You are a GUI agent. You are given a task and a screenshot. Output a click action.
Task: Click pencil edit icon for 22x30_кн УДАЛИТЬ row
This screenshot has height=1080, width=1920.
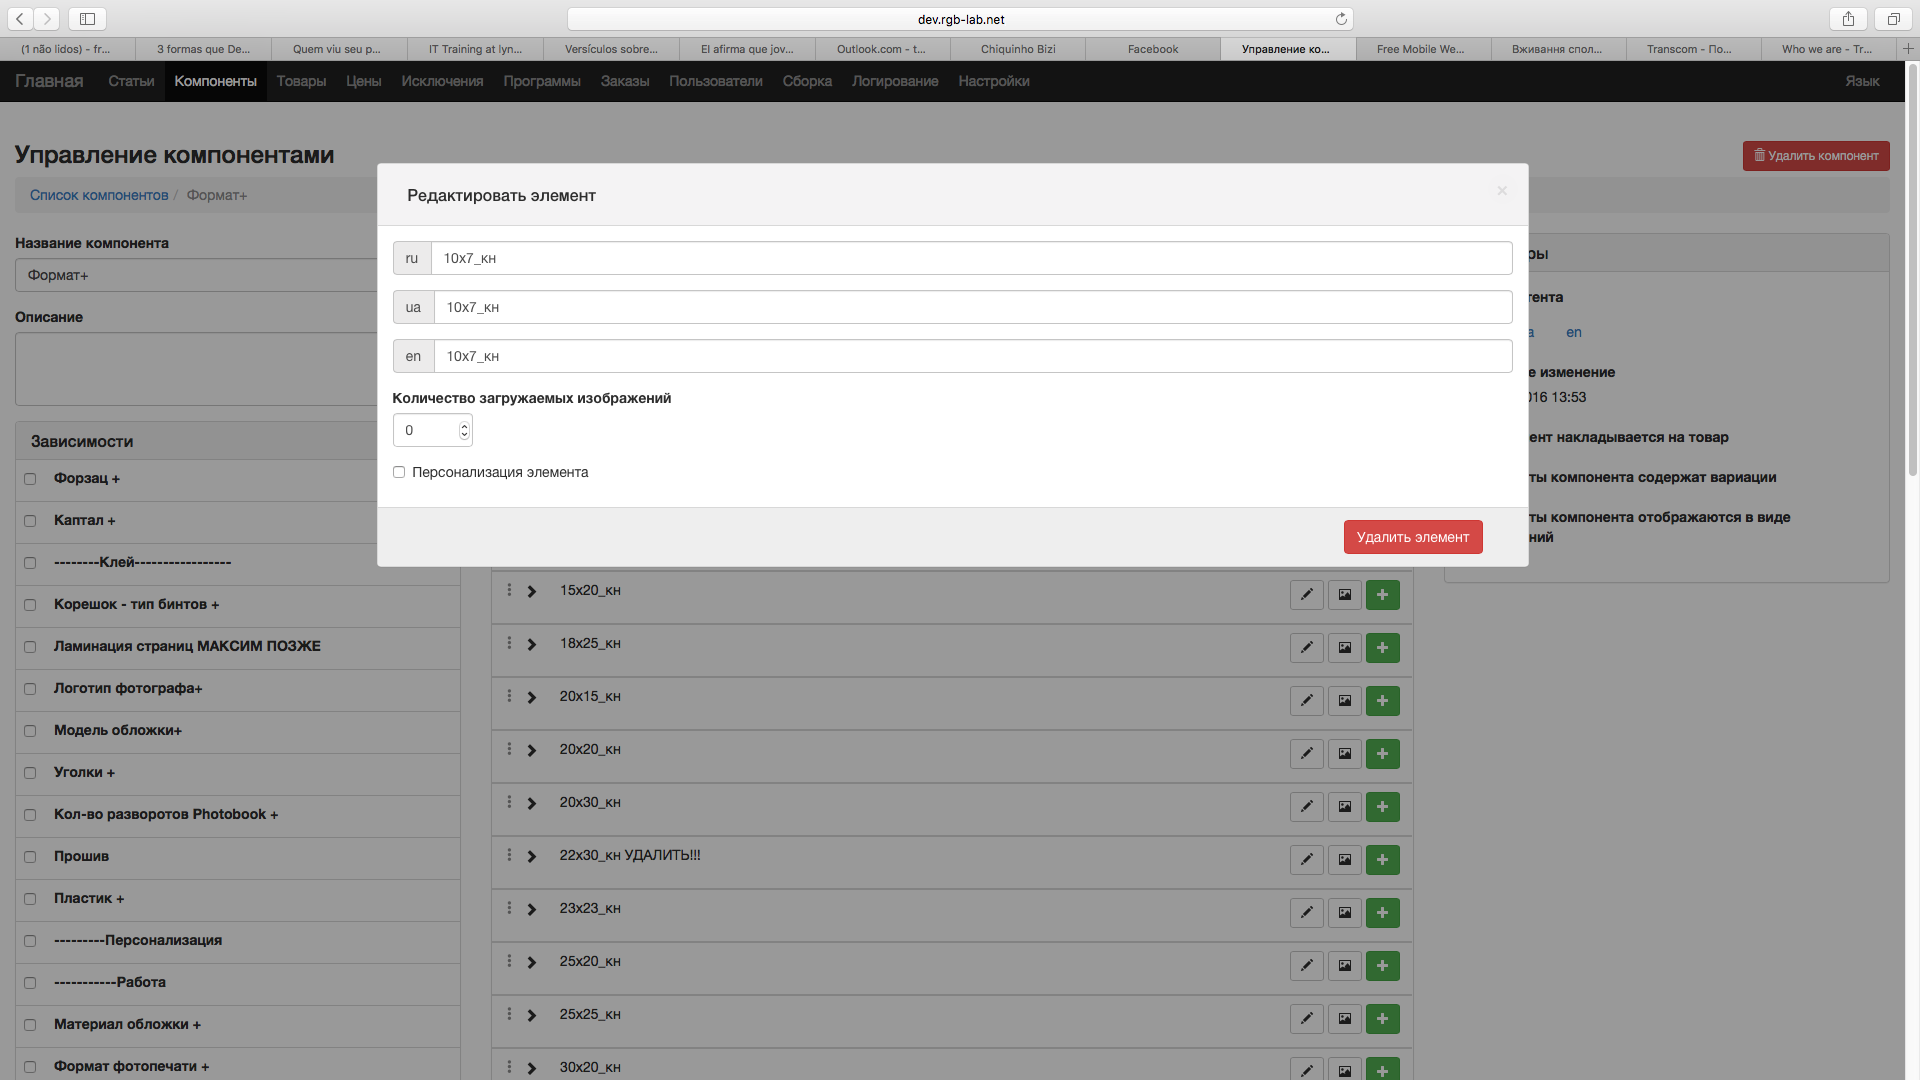tap(1306, 860)
